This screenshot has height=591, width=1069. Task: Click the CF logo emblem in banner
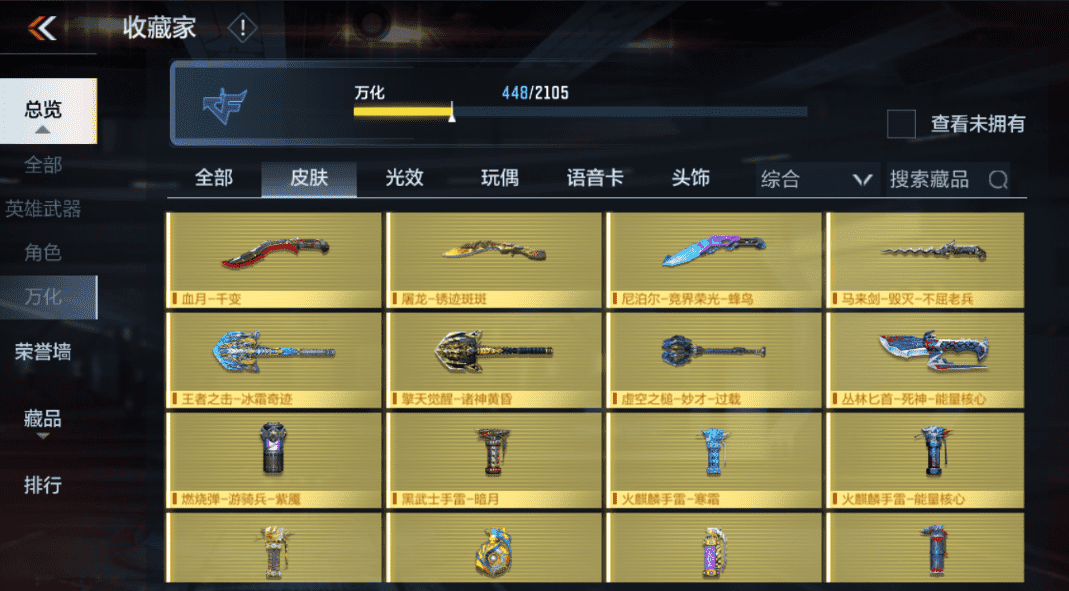(x=224, y=106)
